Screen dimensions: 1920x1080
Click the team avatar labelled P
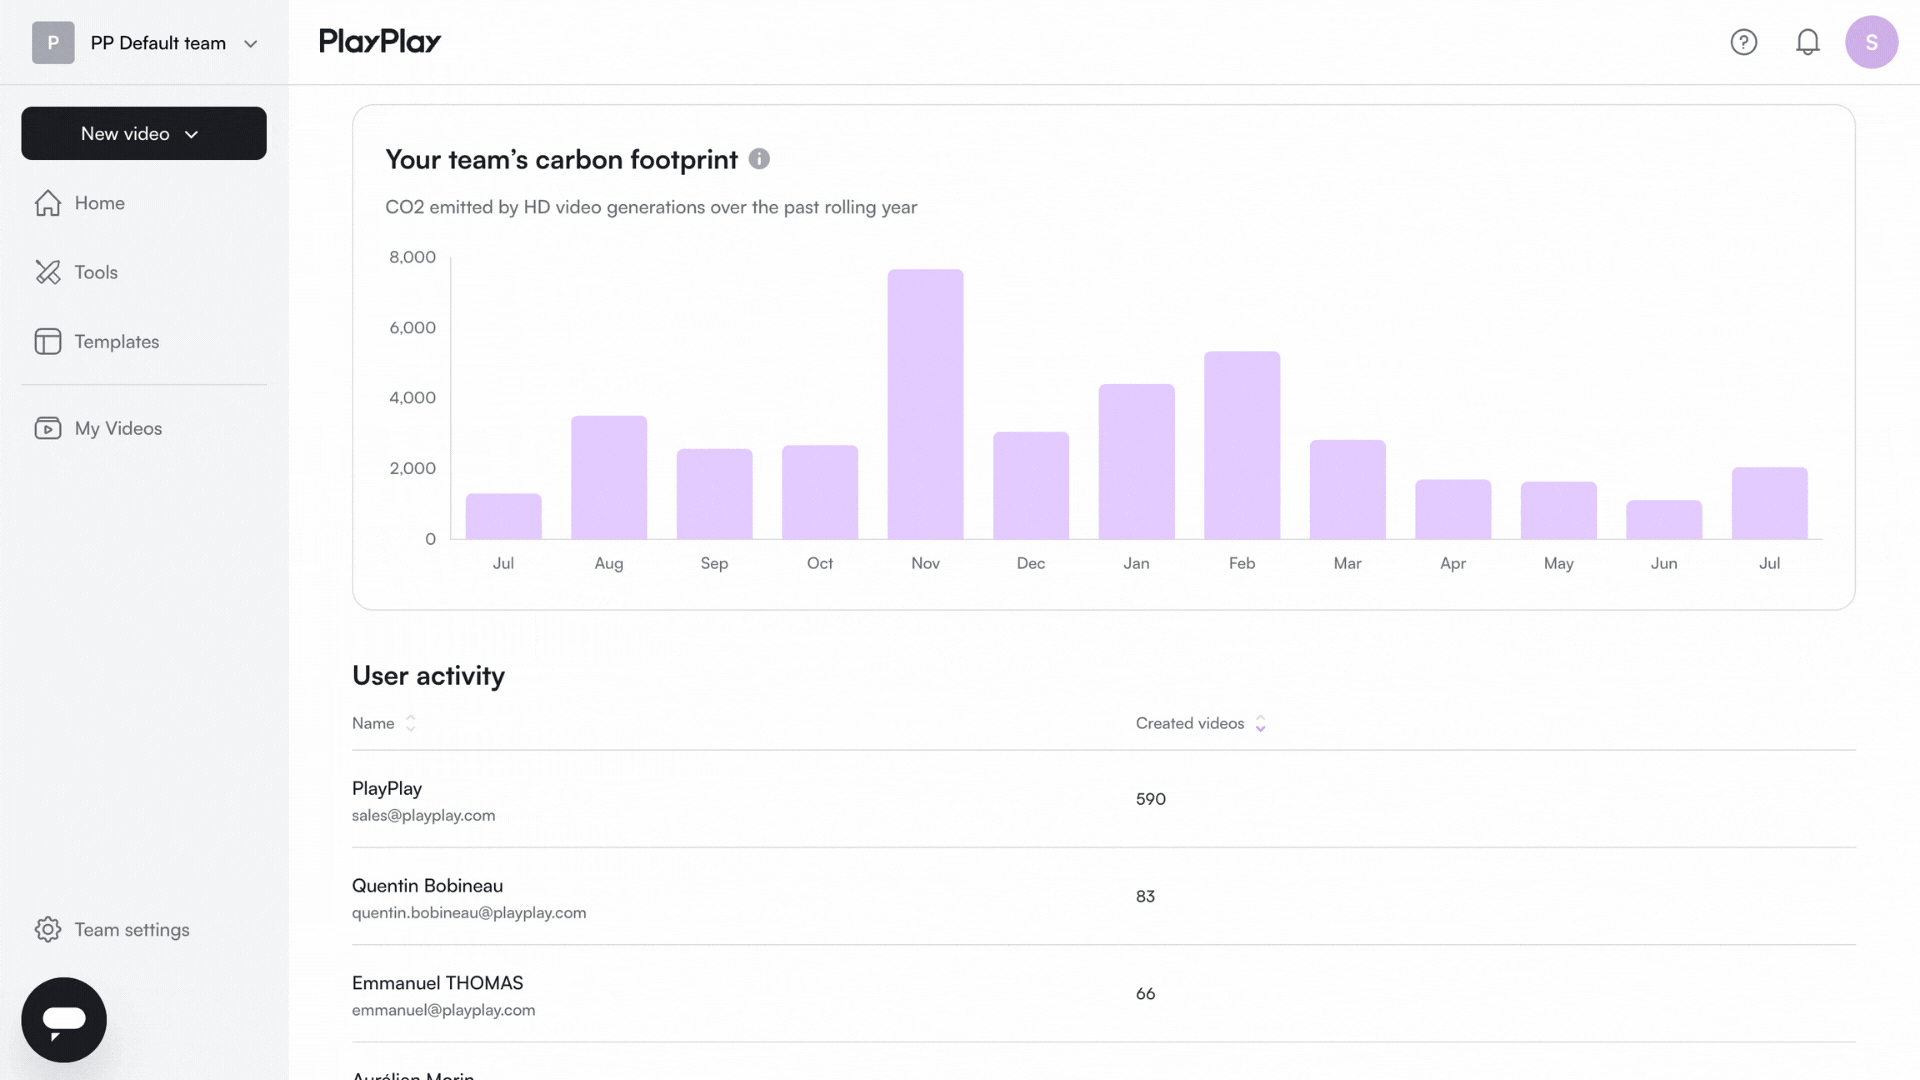[53, 43]
